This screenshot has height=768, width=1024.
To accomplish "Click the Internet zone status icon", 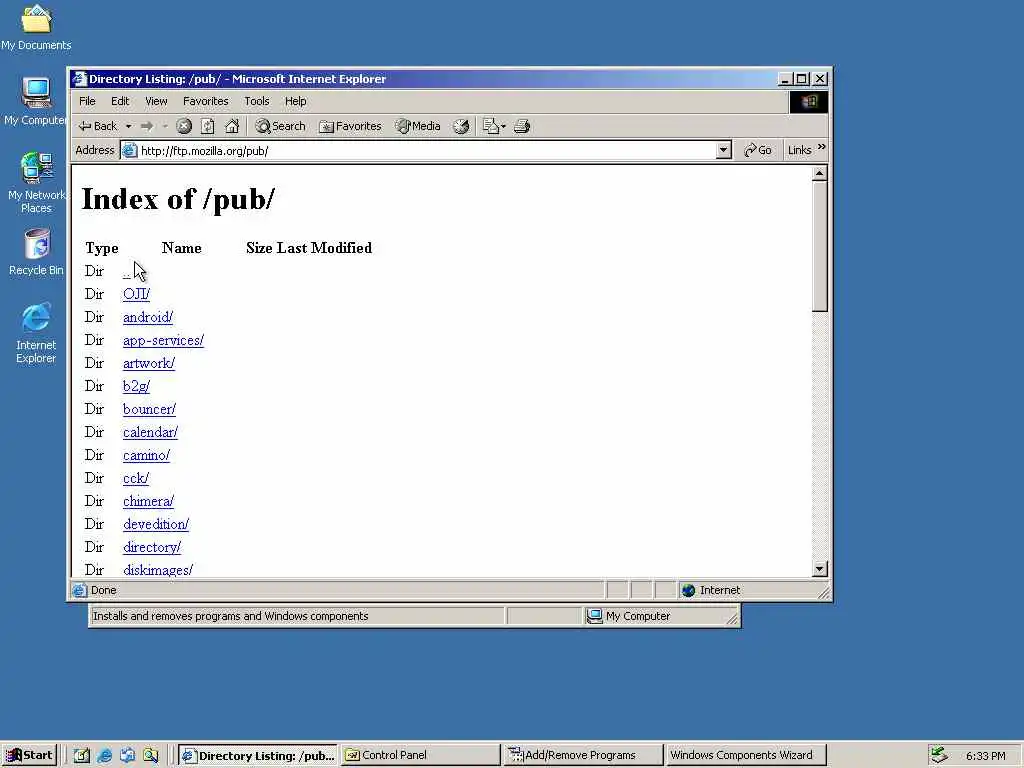I will 688,590.
